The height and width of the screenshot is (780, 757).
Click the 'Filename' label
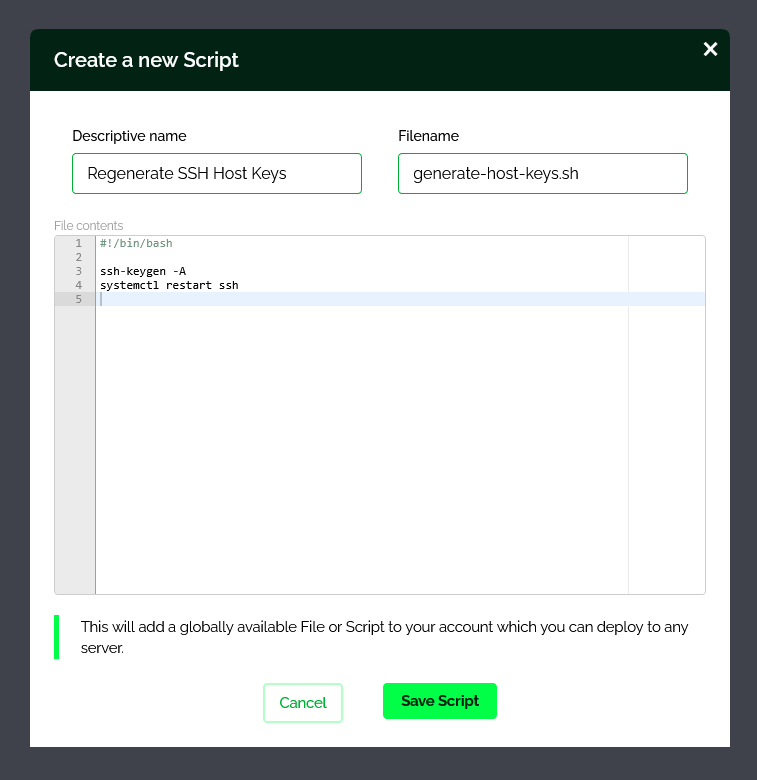[x=428, y=136]
